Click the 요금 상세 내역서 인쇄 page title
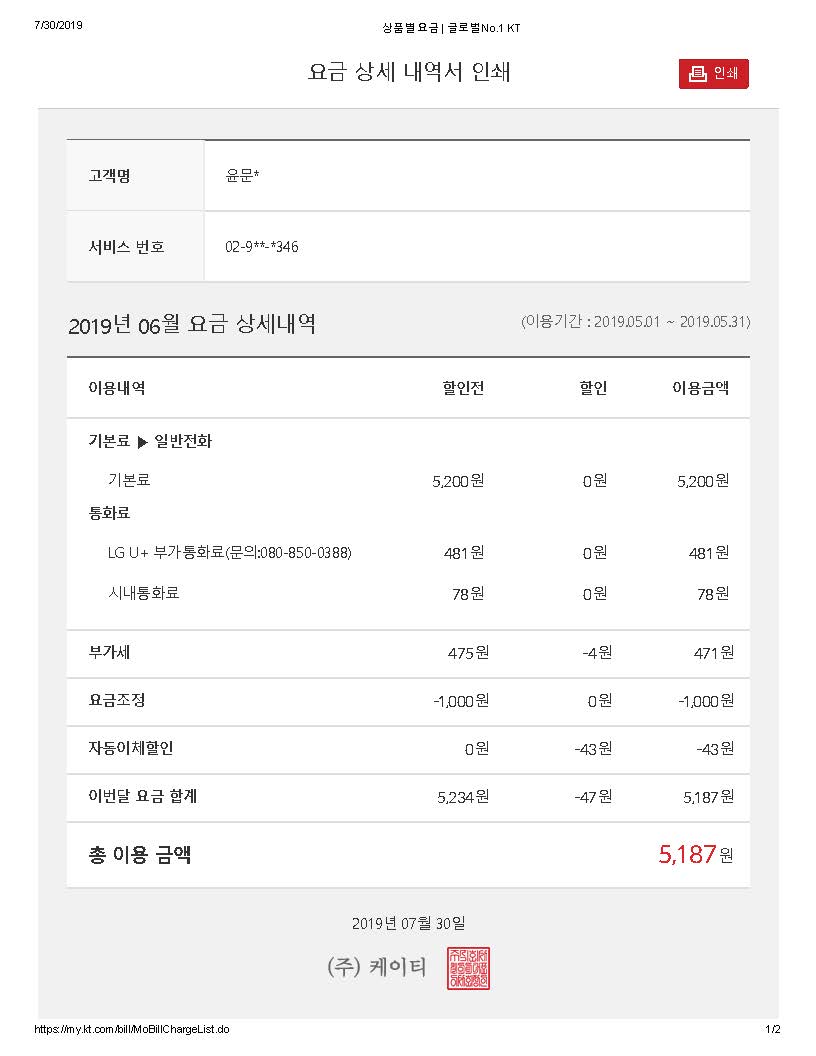This screenshot has width=816, height=1056. click(x=409, y=73)
